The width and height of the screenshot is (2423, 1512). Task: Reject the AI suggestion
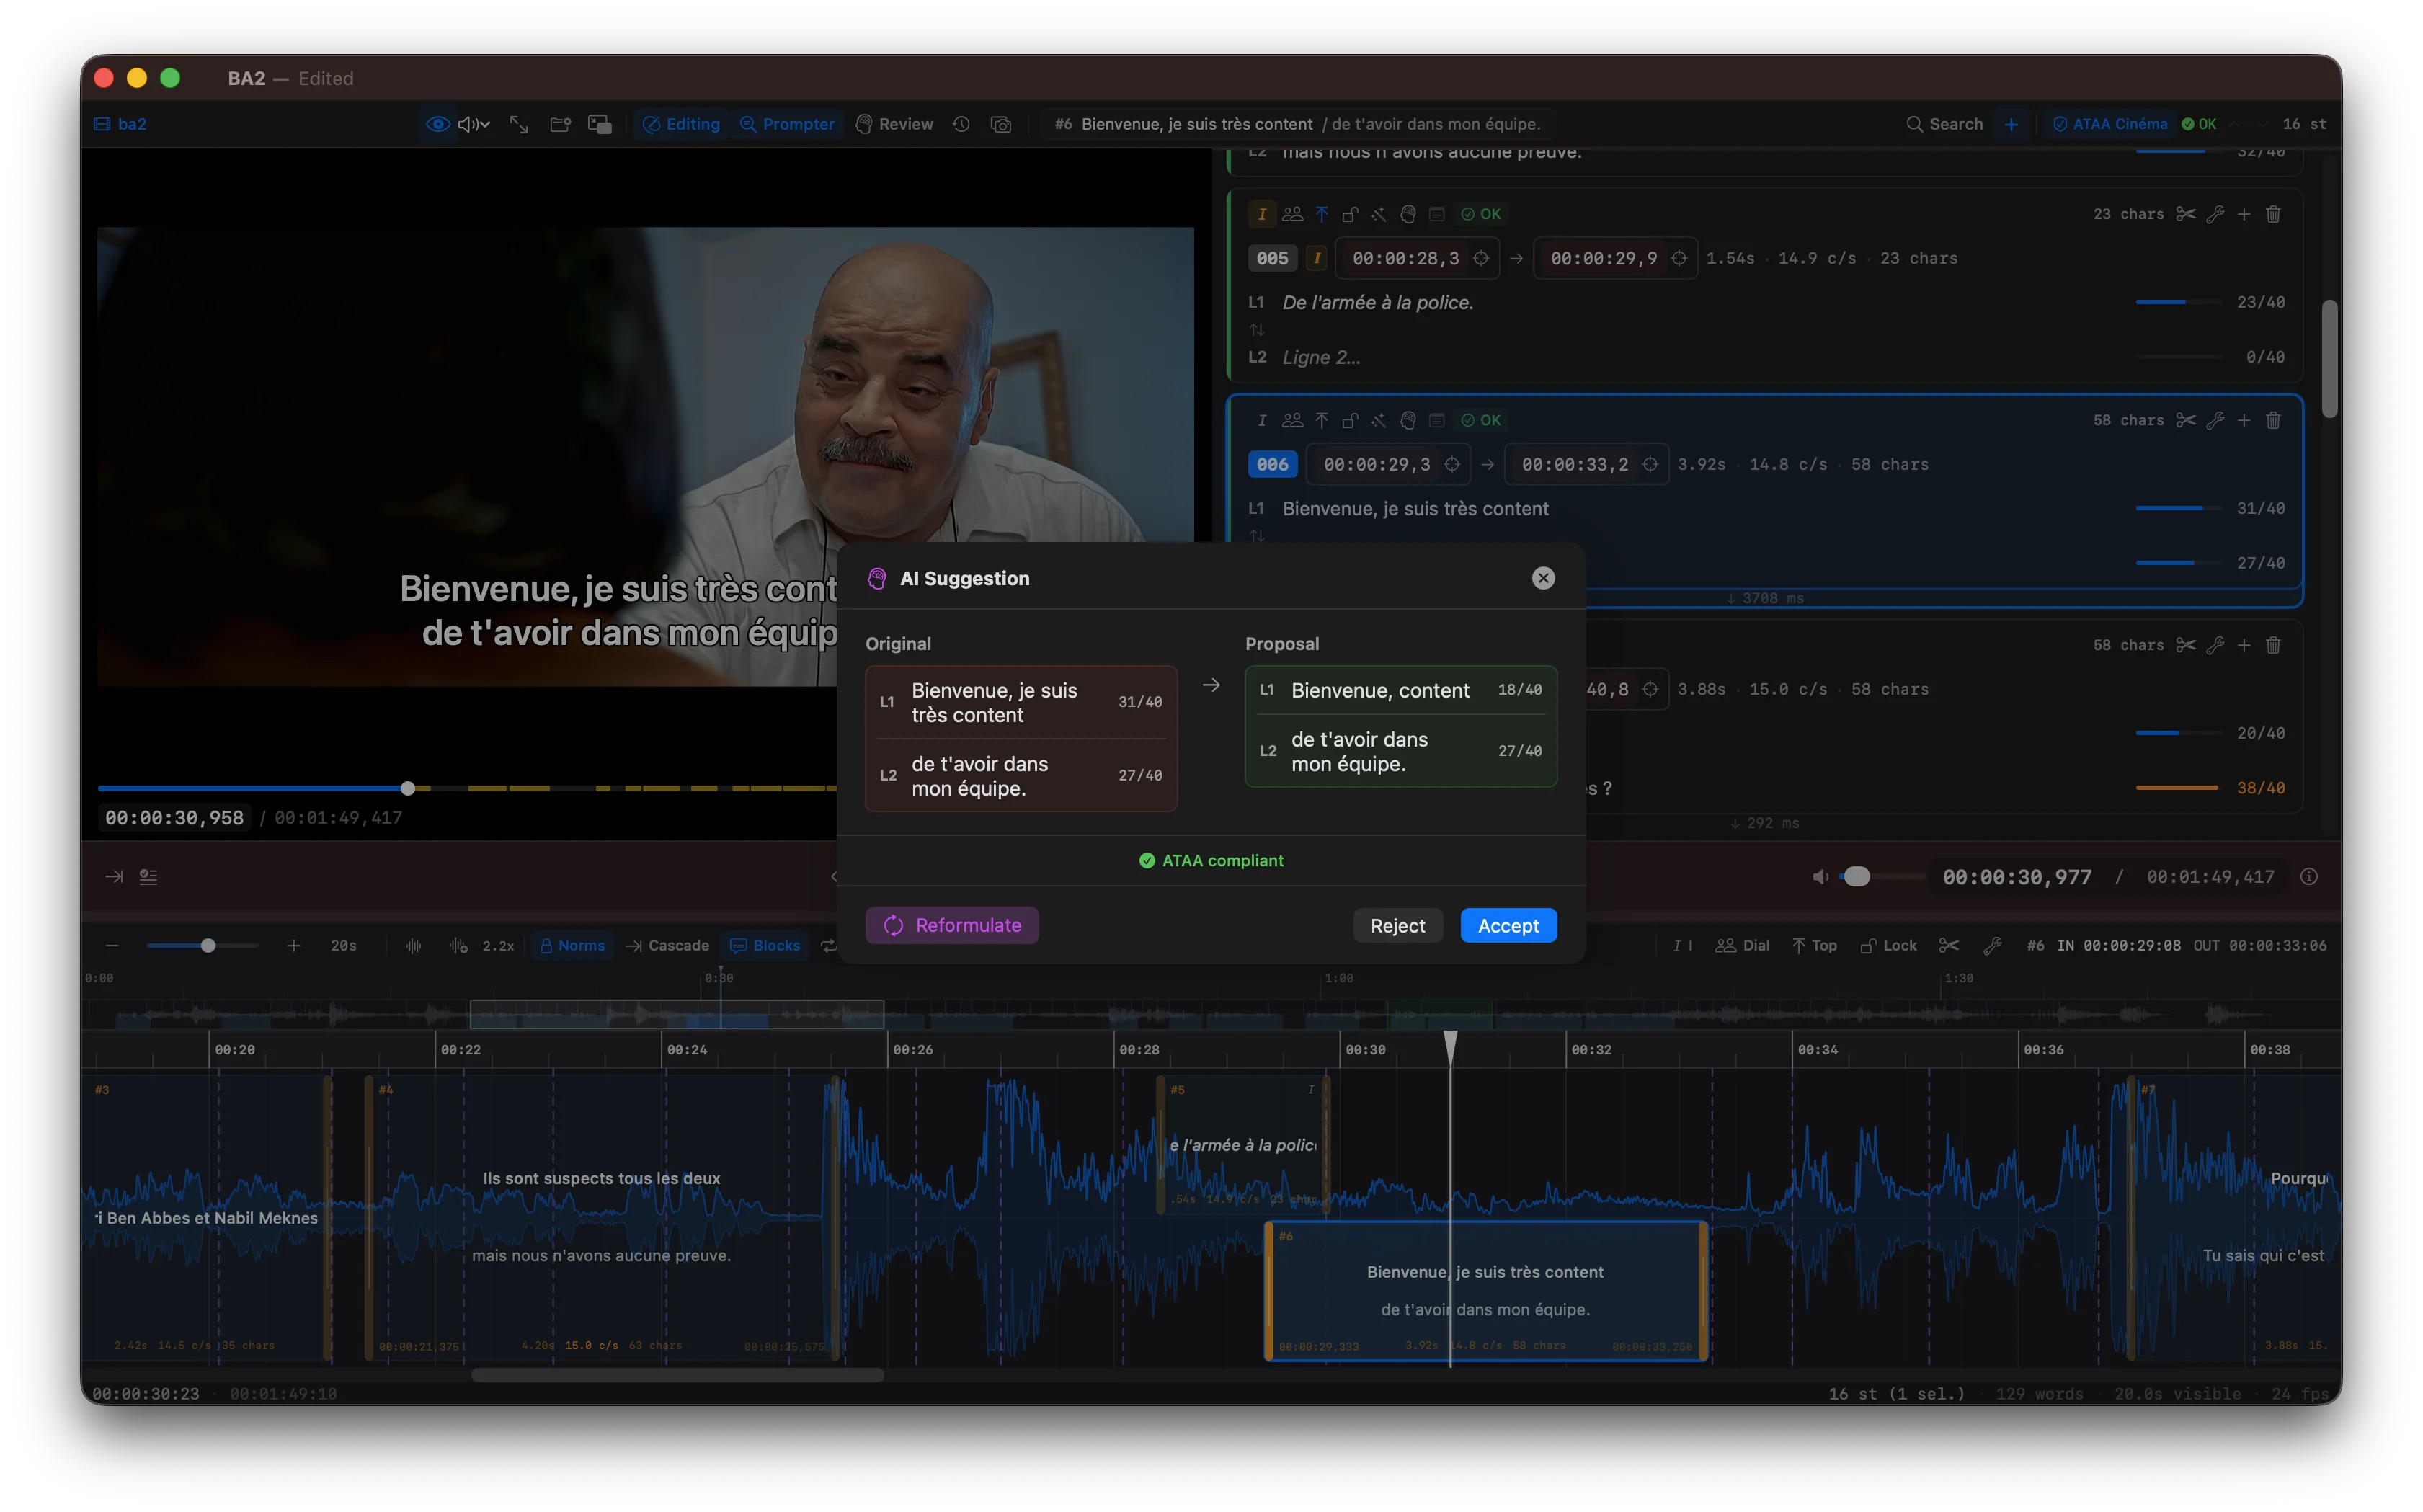click(1397, 926)
